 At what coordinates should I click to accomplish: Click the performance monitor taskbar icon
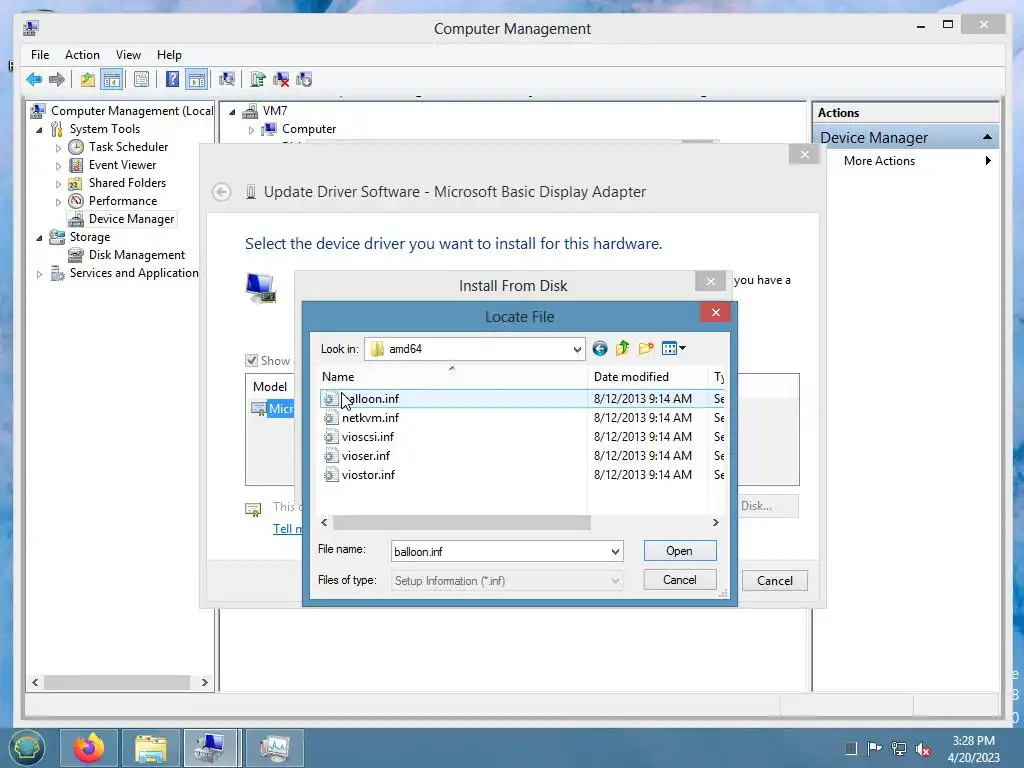(x=274, y=748)
